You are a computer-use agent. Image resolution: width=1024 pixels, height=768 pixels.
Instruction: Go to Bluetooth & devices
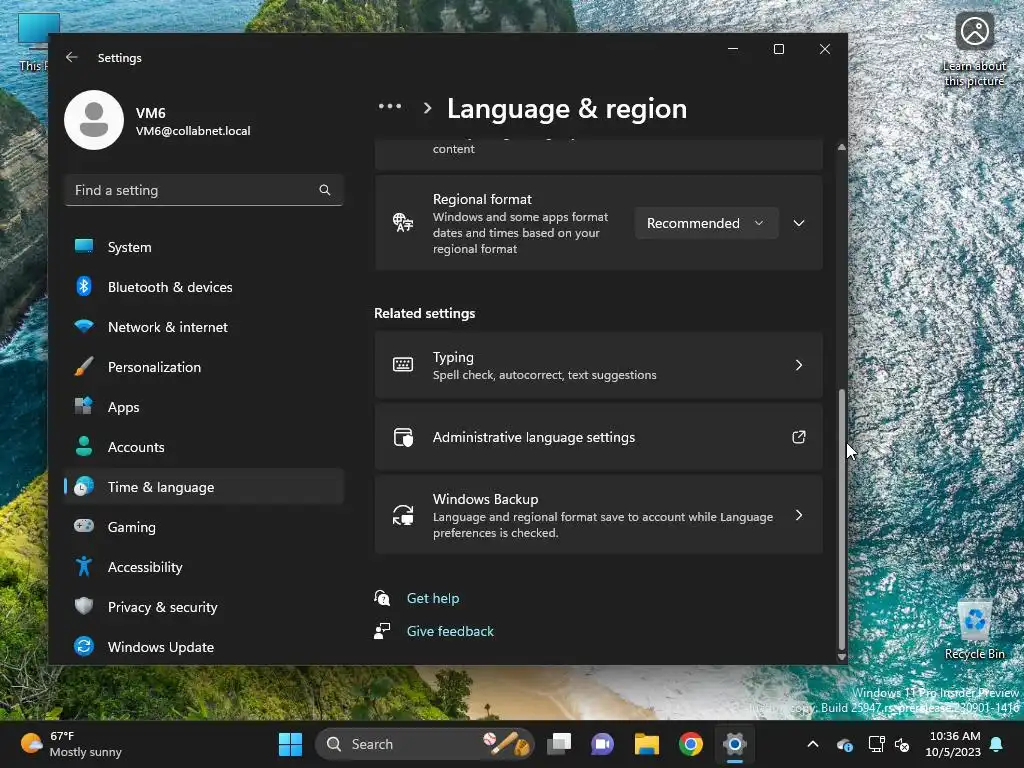tap(204, 287)
